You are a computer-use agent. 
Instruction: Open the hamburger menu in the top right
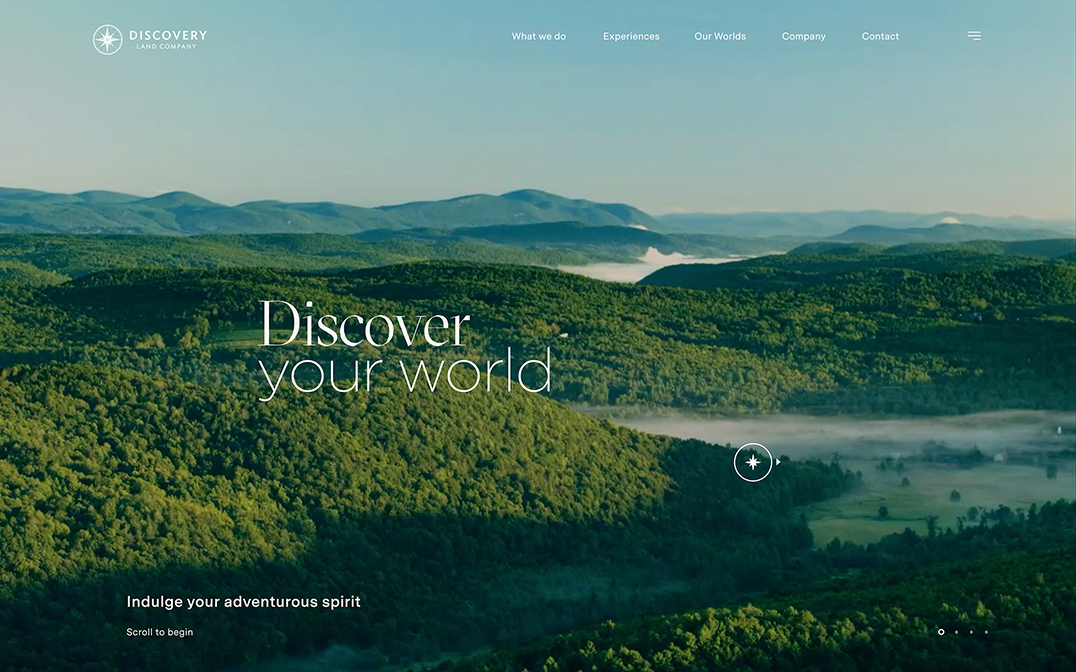pos(974,35)
